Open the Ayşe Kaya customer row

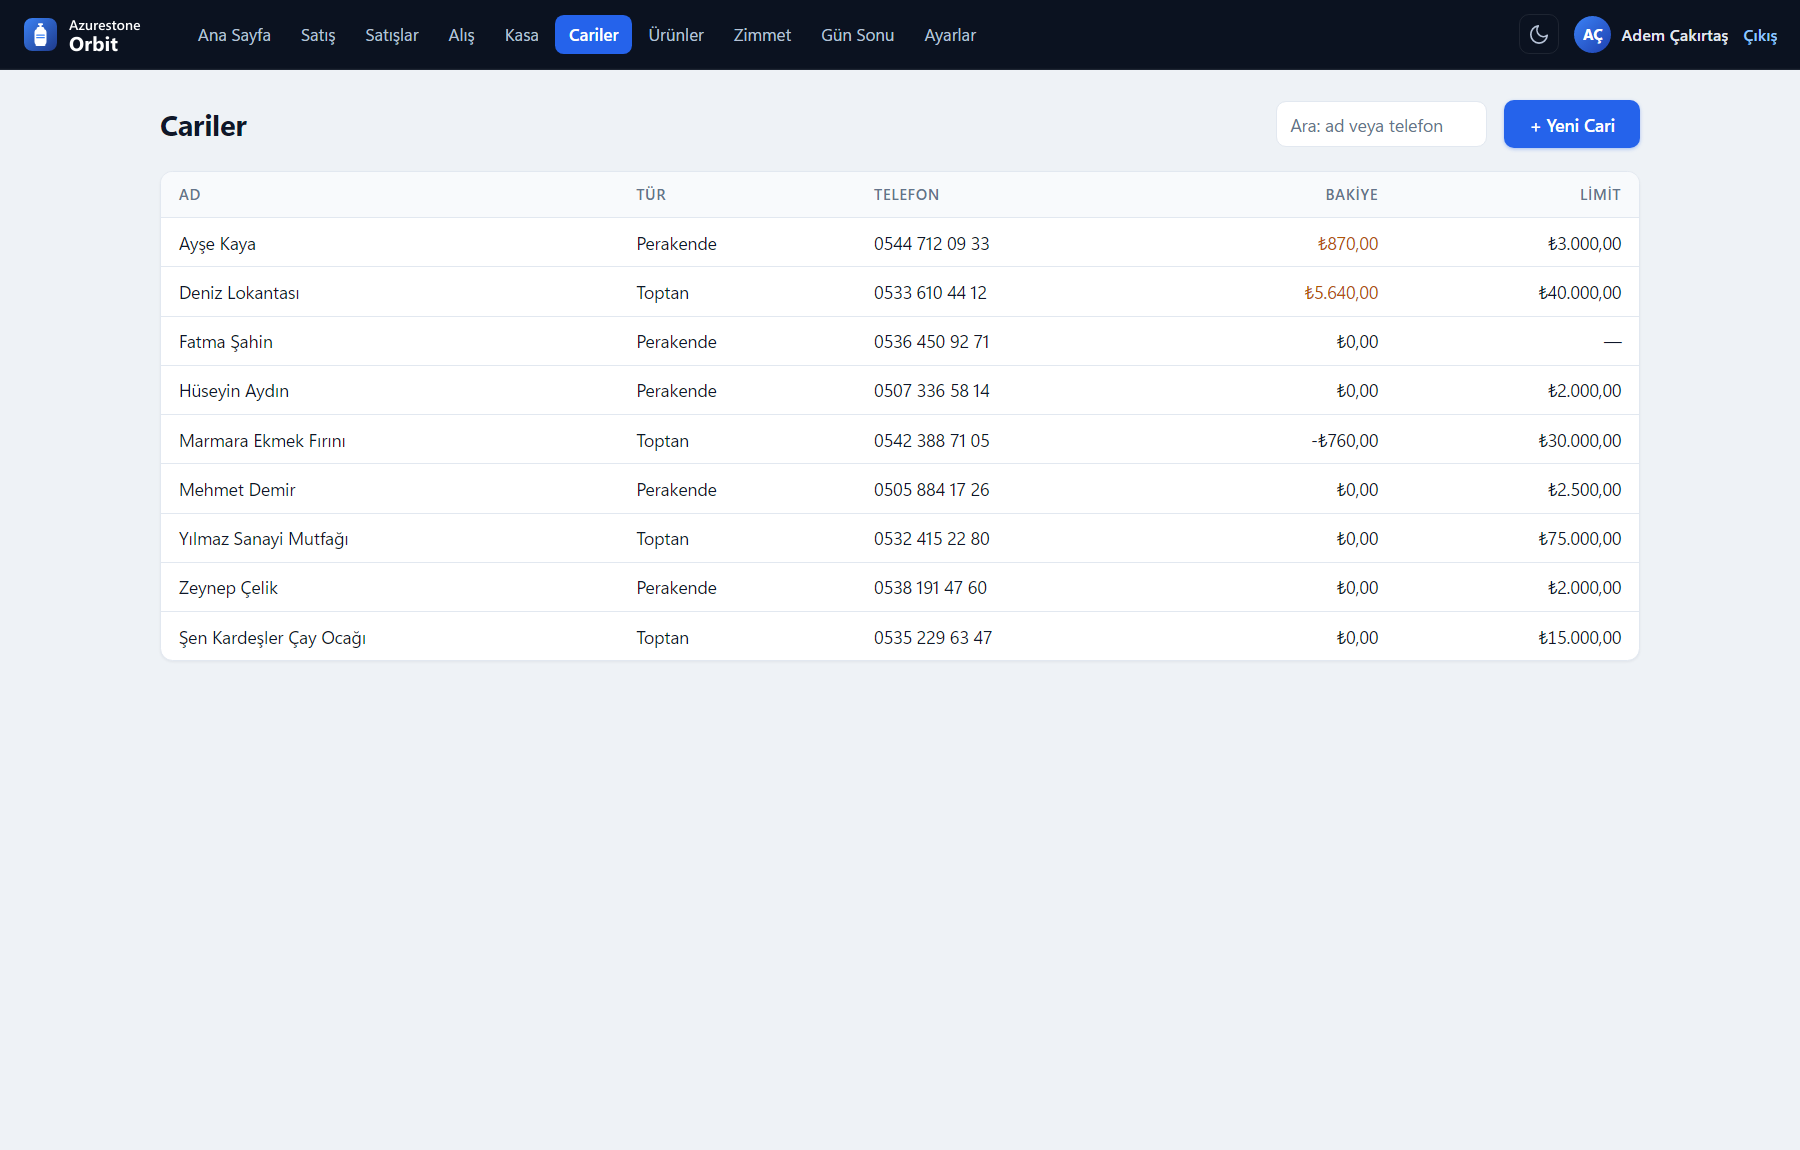coord(900,243)
